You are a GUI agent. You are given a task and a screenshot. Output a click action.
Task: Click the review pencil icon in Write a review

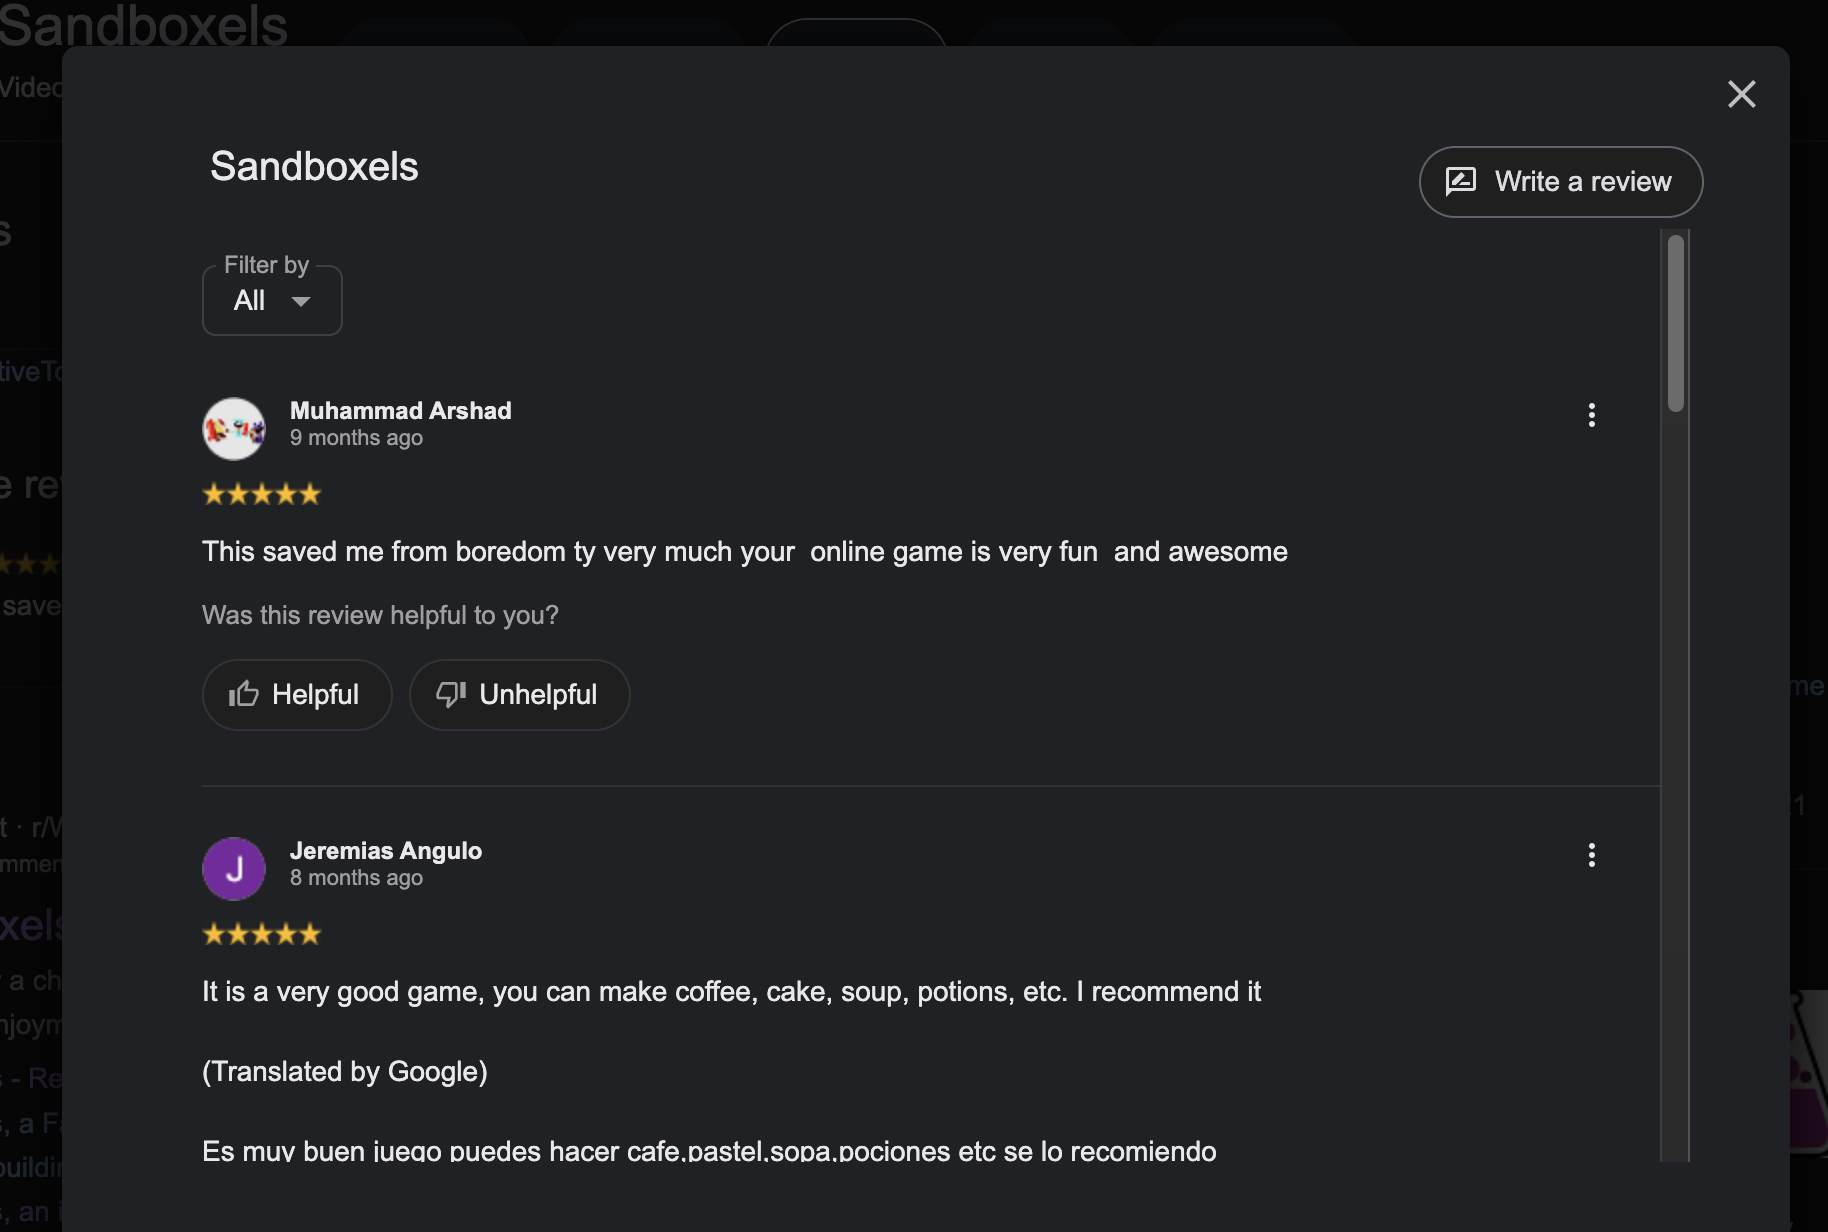[1461, 181]
